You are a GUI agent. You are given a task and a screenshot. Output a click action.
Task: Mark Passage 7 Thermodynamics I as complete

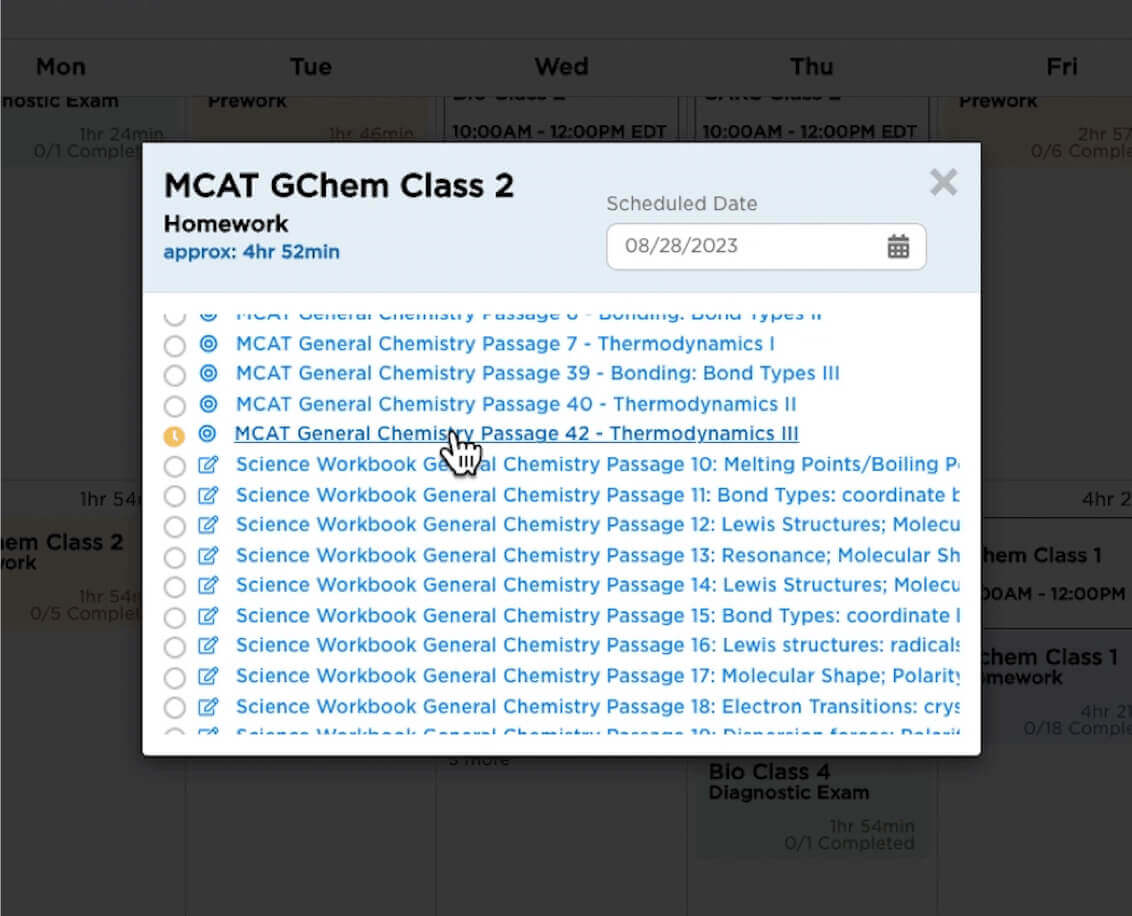[174, 346]
